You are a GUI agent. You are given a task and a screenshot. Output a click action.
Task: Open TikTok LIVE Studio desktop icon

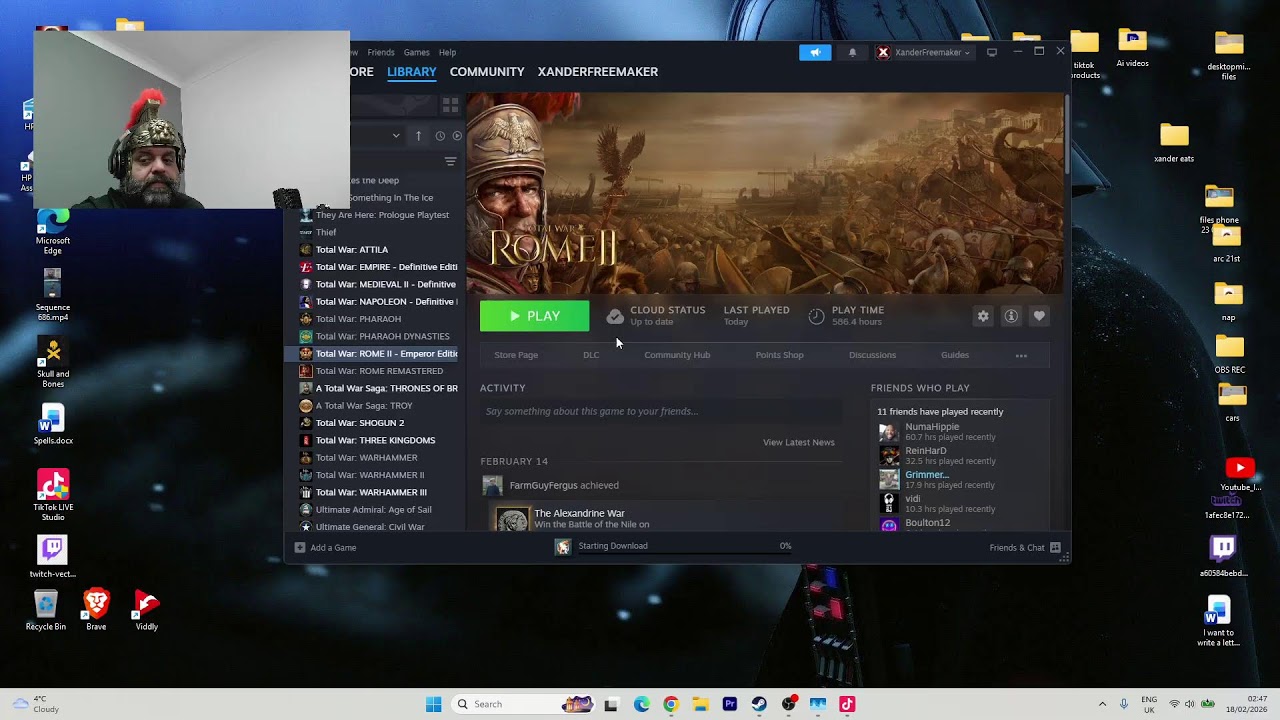[52, 495]
